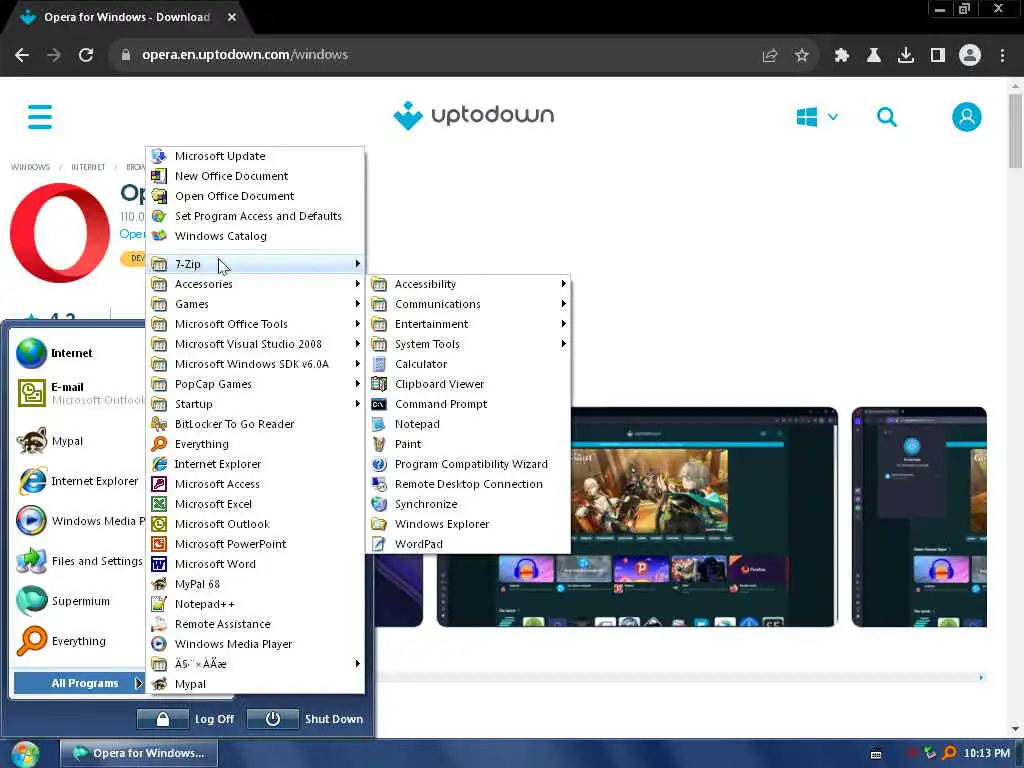Click the Microsoft Word icon
This screenshot has height=768, width=1024.
click(159, 564)
